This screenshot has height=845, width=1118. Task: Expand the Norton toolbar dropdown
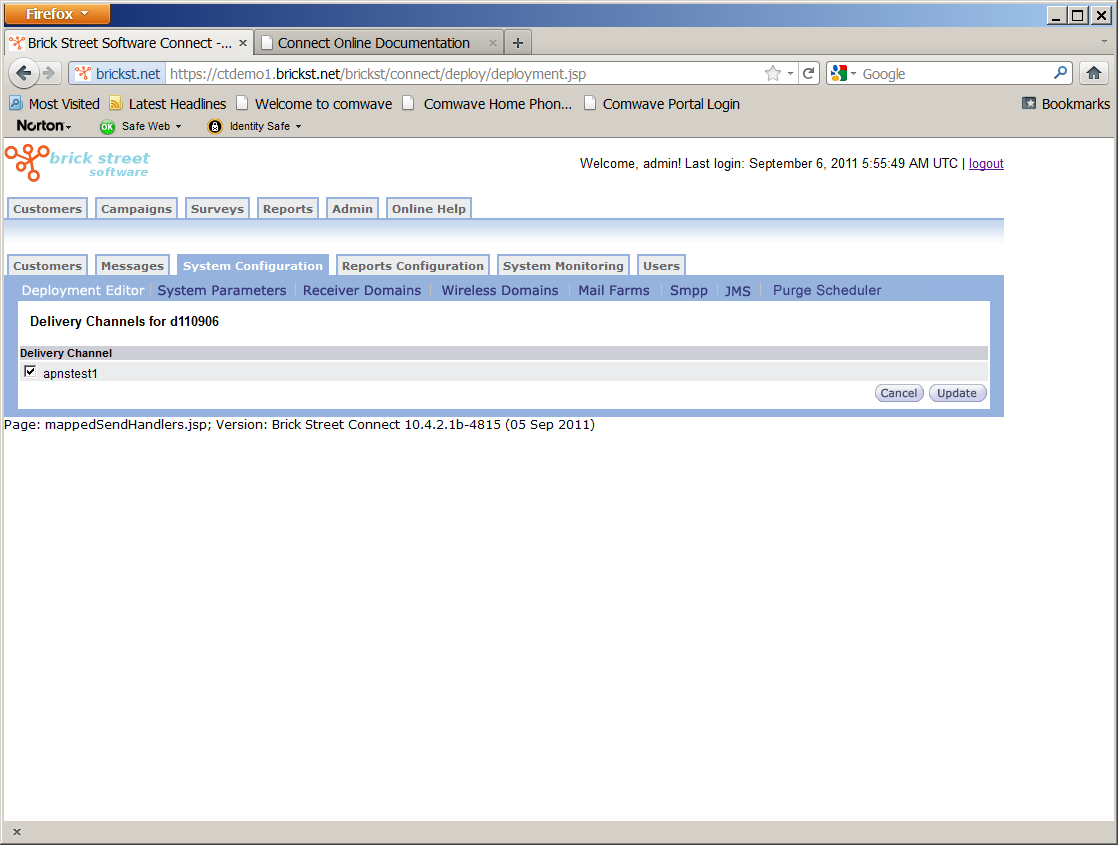[x=44, y=126]
